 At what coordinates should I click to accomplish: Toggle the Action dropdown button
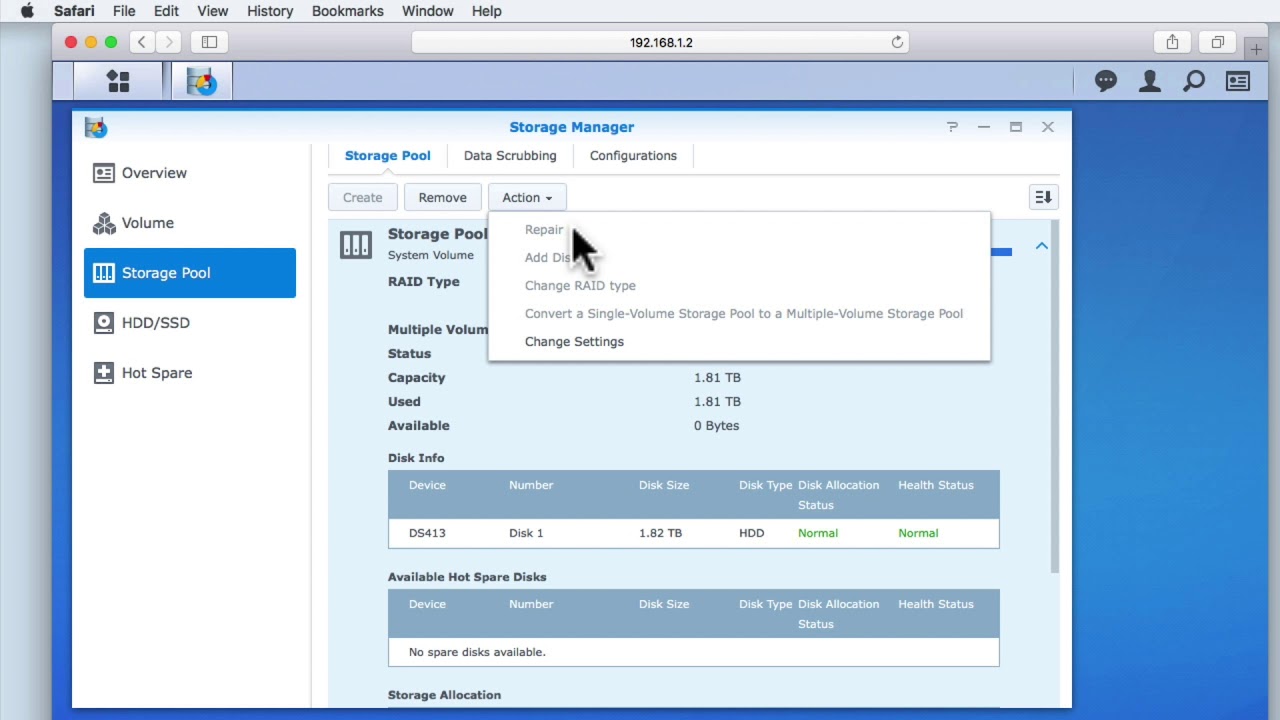pyautogui.click(x=527, y=197)
